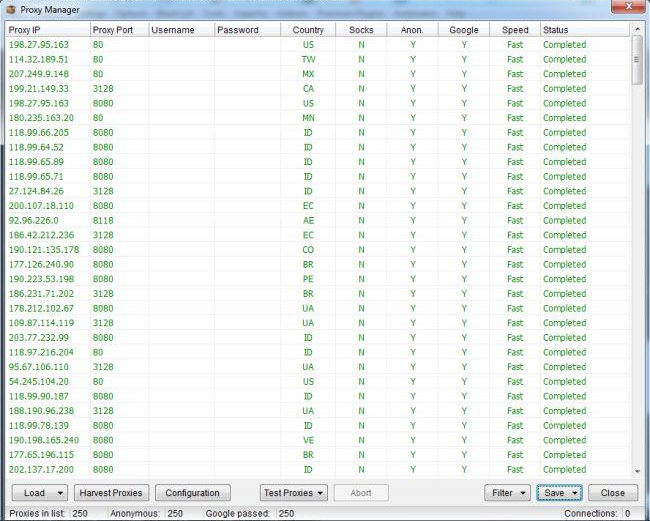Open the Filter dropdown

pos(507,493)
